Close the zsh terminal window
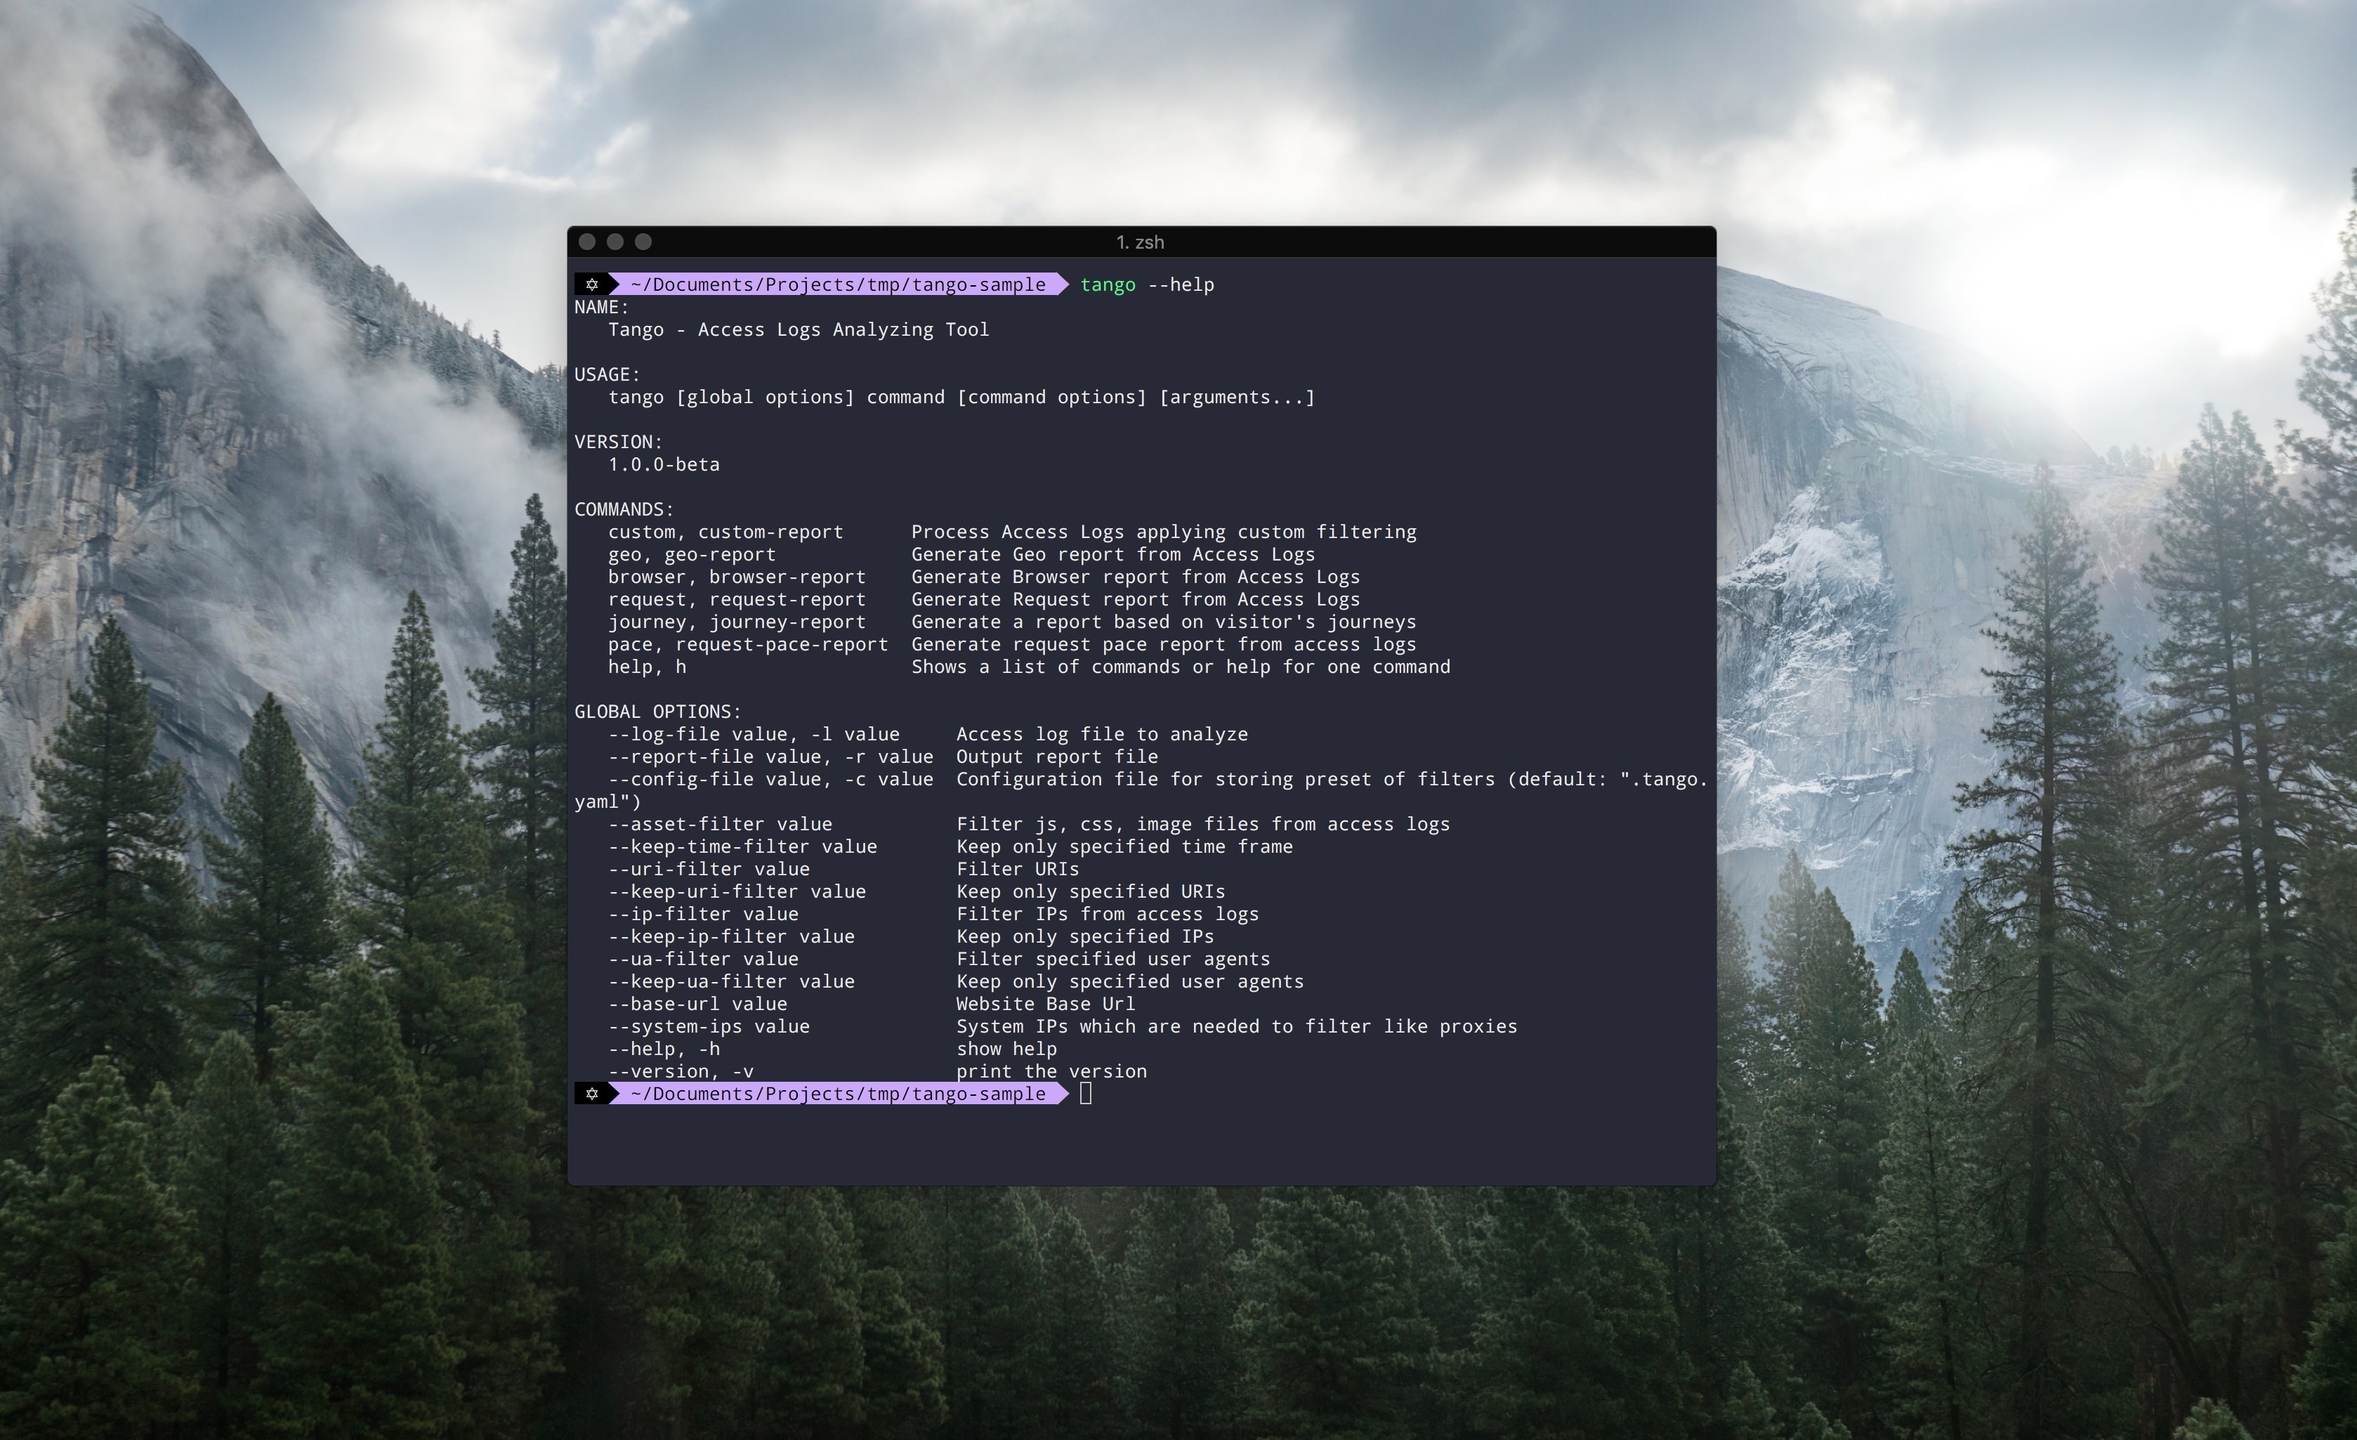This screenshot has height=1440, width=2357. [587, 242]
